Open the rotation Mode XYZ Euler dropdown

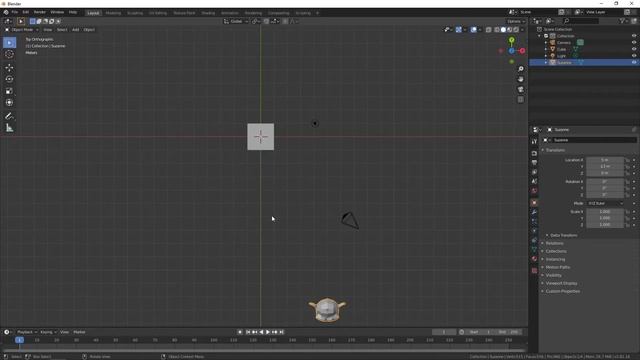[605, 203]
